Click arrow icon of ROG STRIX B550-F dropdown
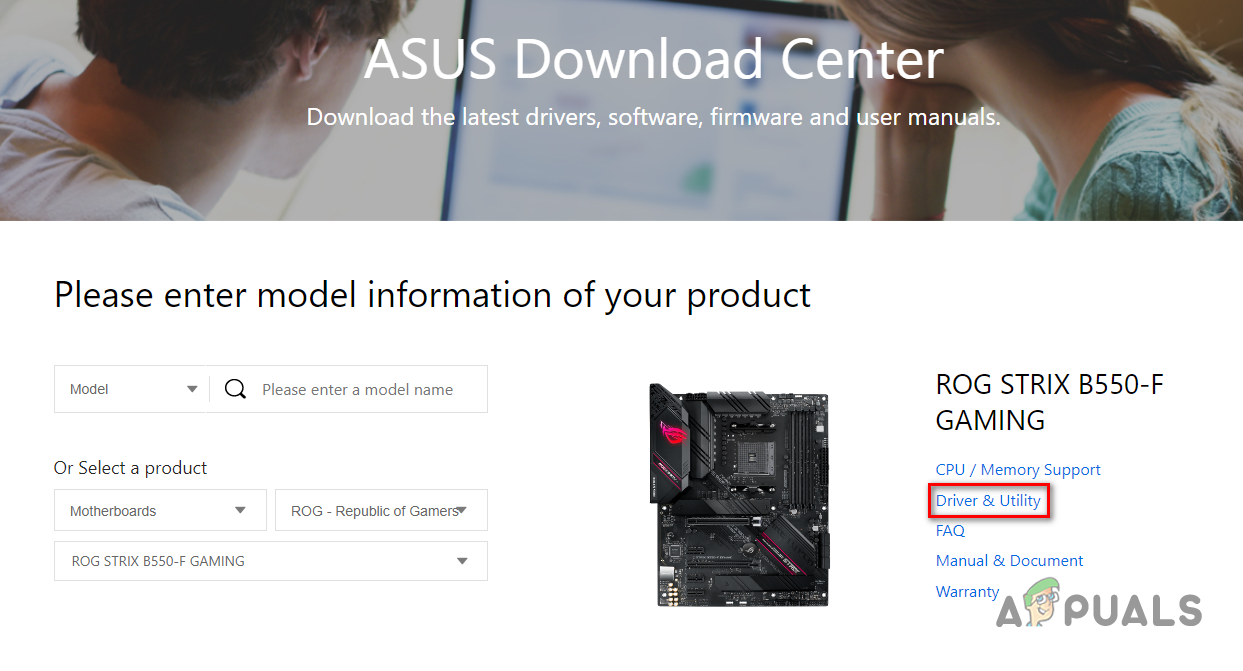This screenshot has height=671, width=1243. pyautogui.click(x=462, y=561)
